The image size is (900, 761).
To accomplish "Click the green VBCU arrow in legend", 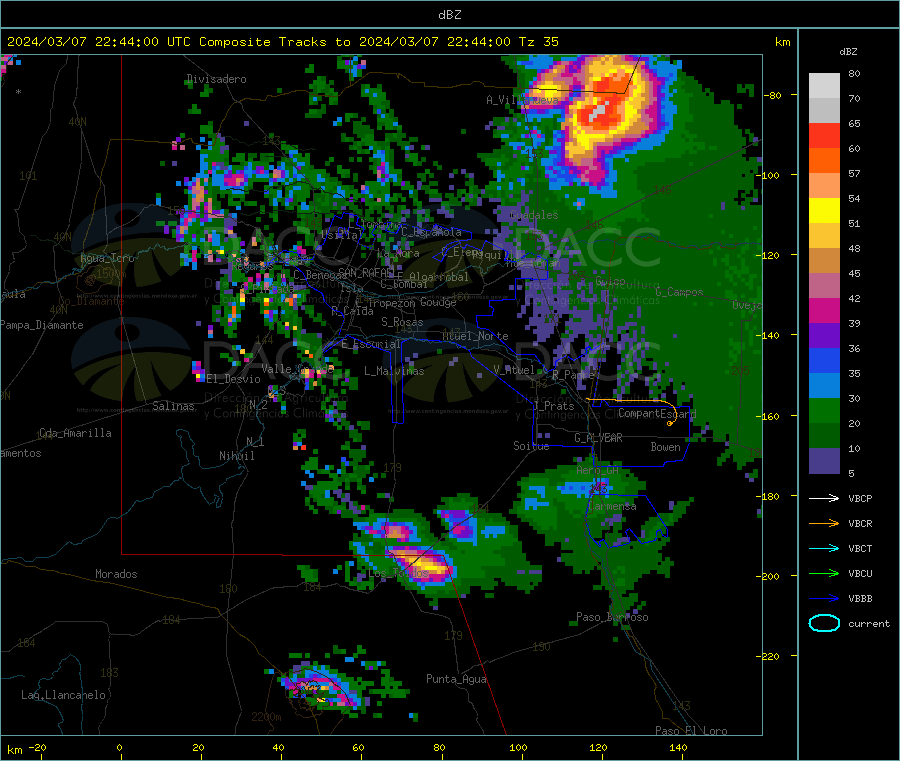I will (x=824, y=573).
